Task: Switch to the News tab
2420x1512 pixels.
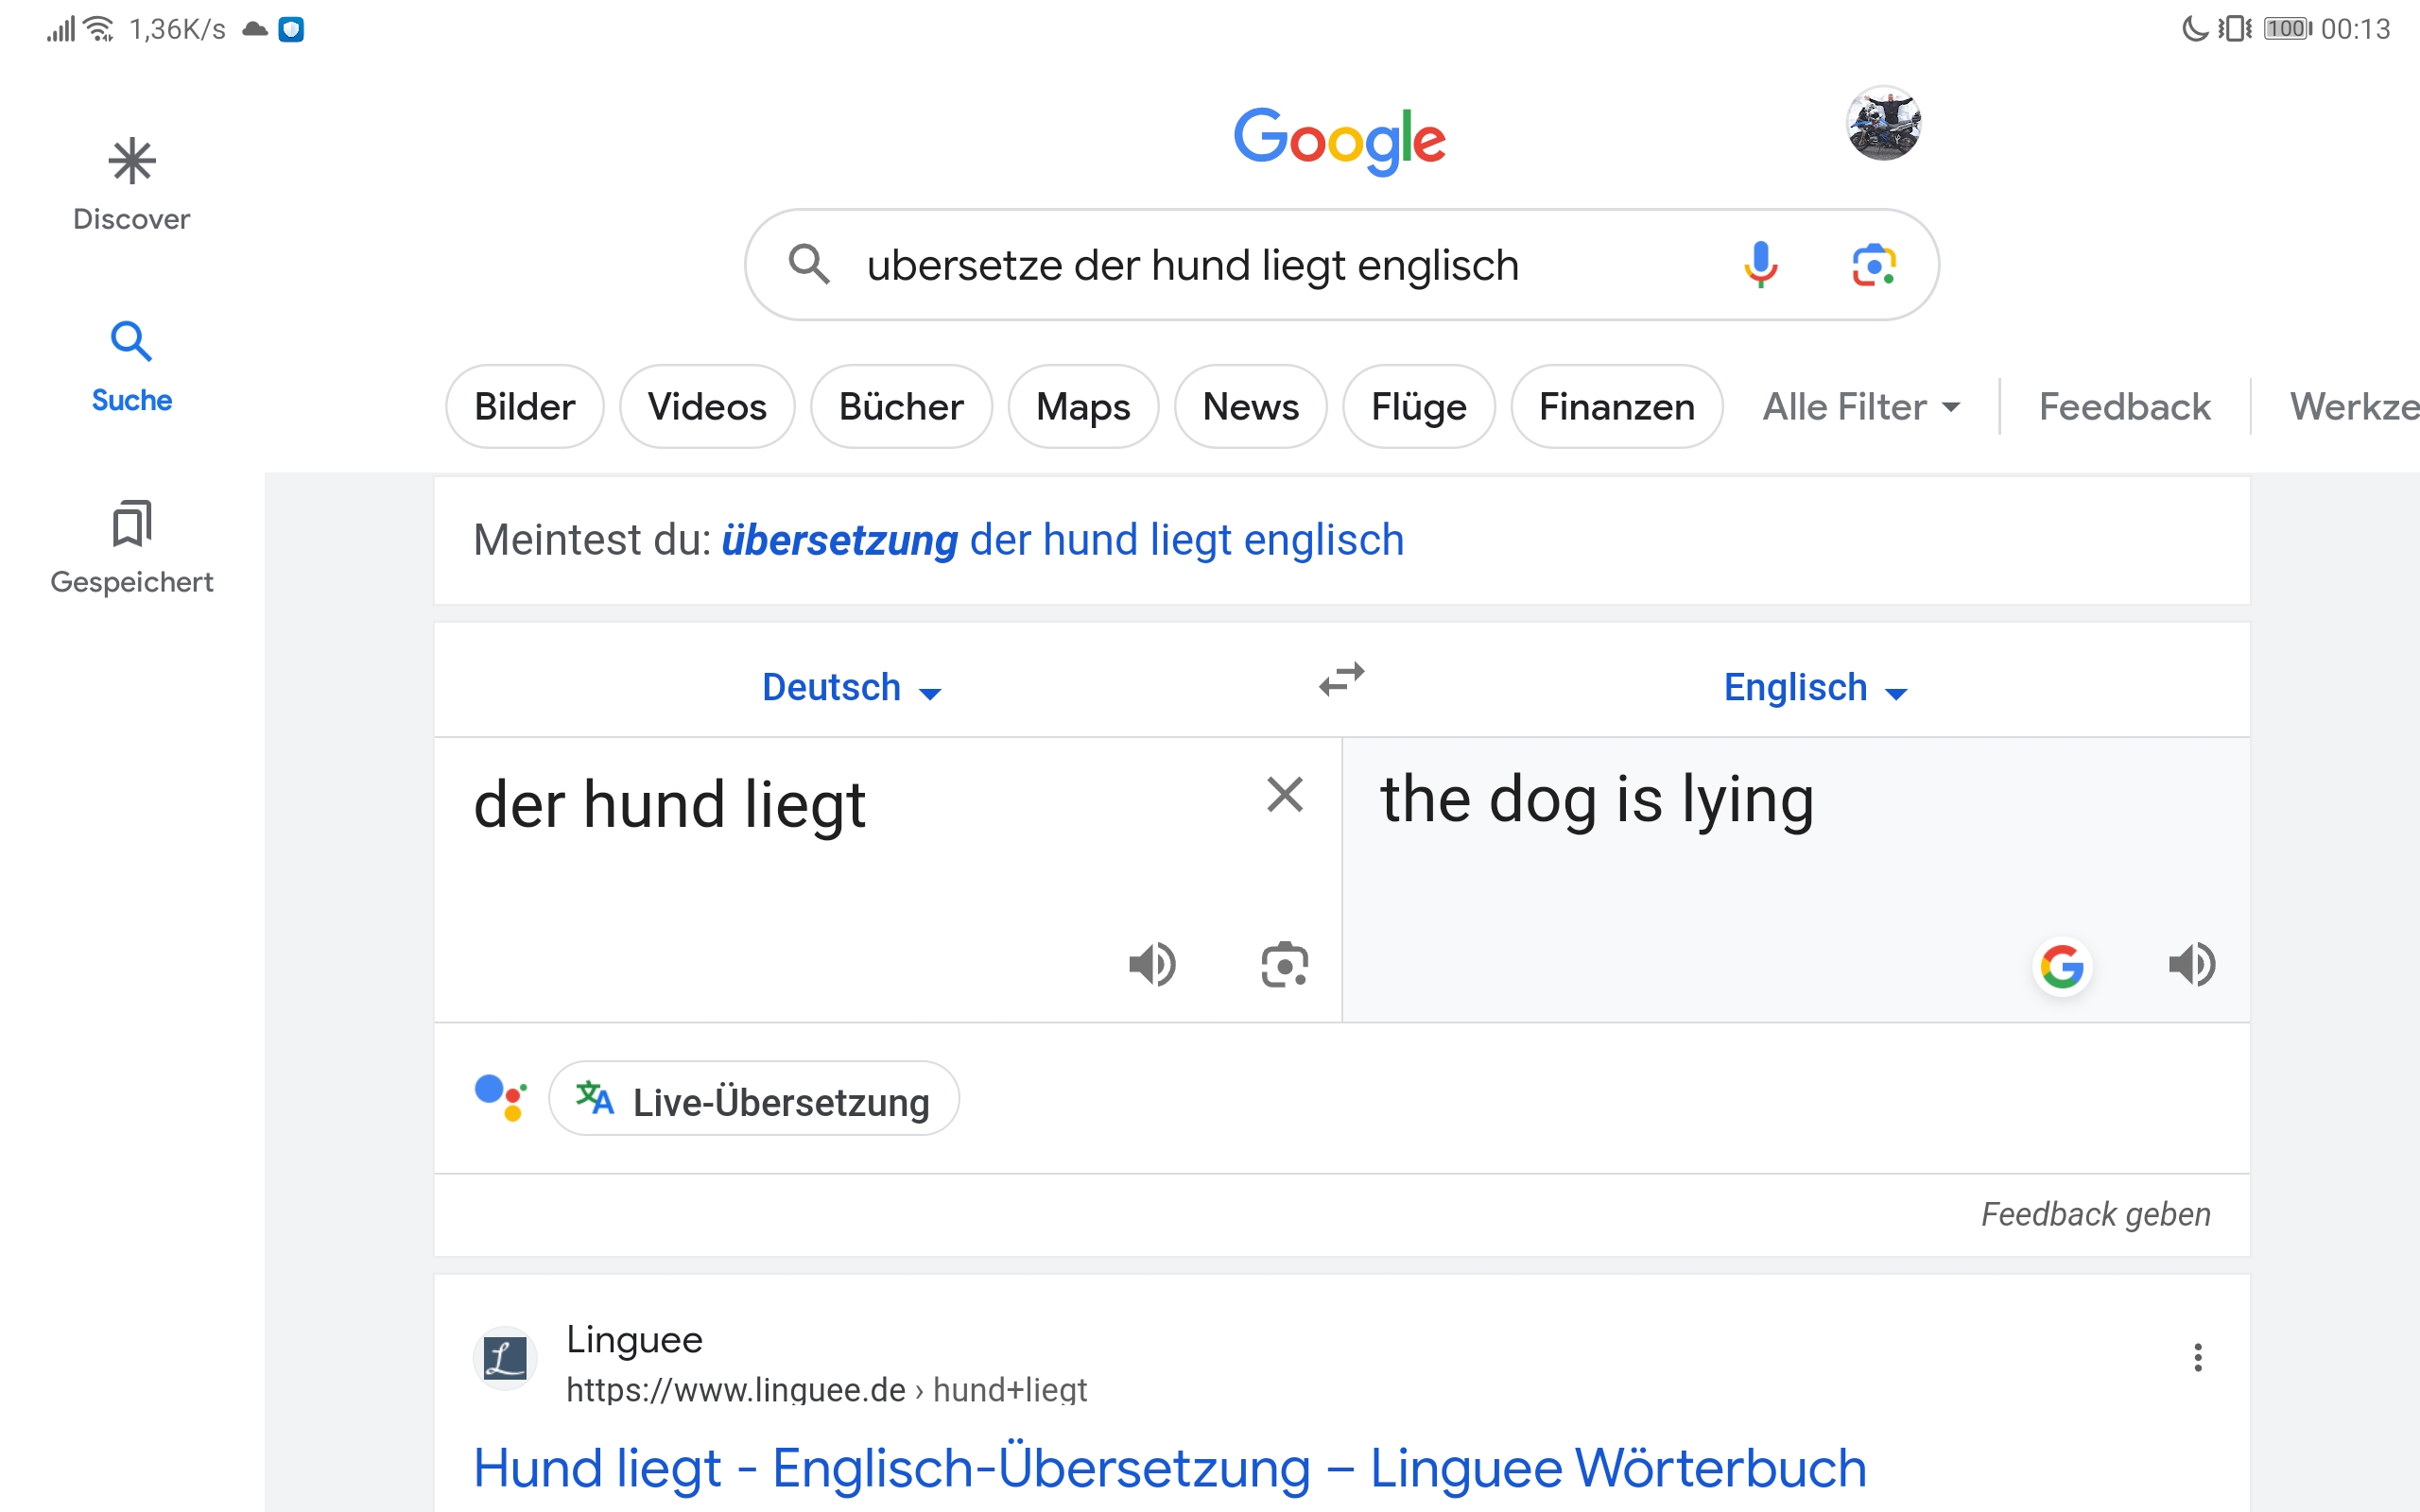Action: (1250, 407)
